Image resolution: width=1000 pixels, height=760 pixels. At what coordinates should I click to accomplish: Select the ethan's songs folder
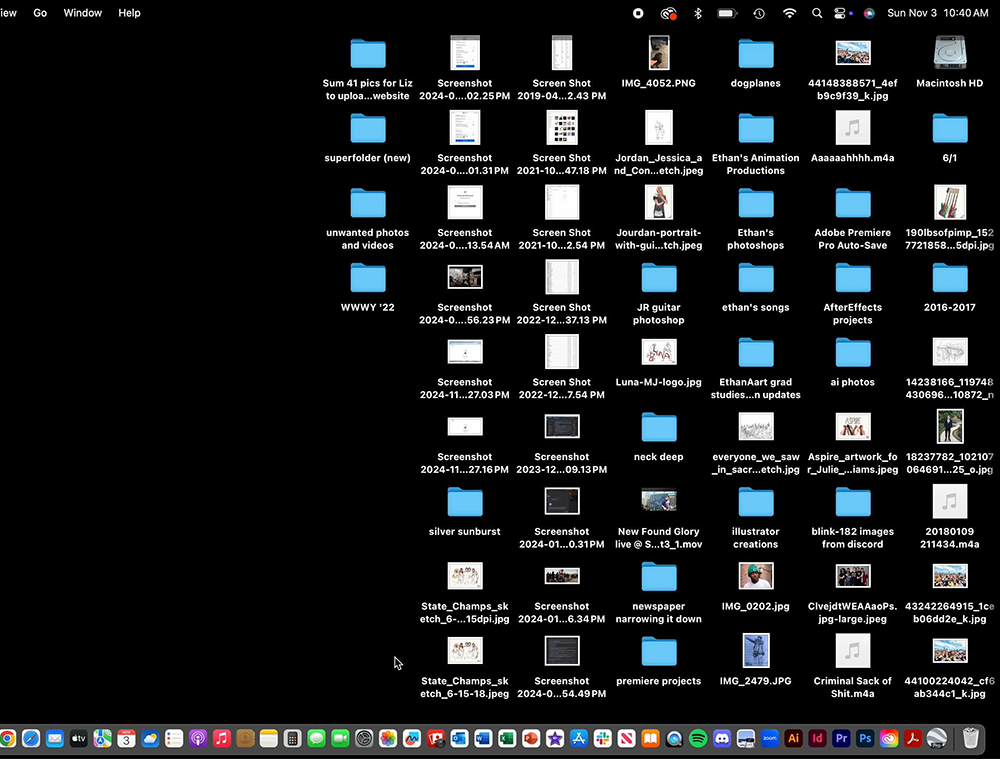coord(756,277)
